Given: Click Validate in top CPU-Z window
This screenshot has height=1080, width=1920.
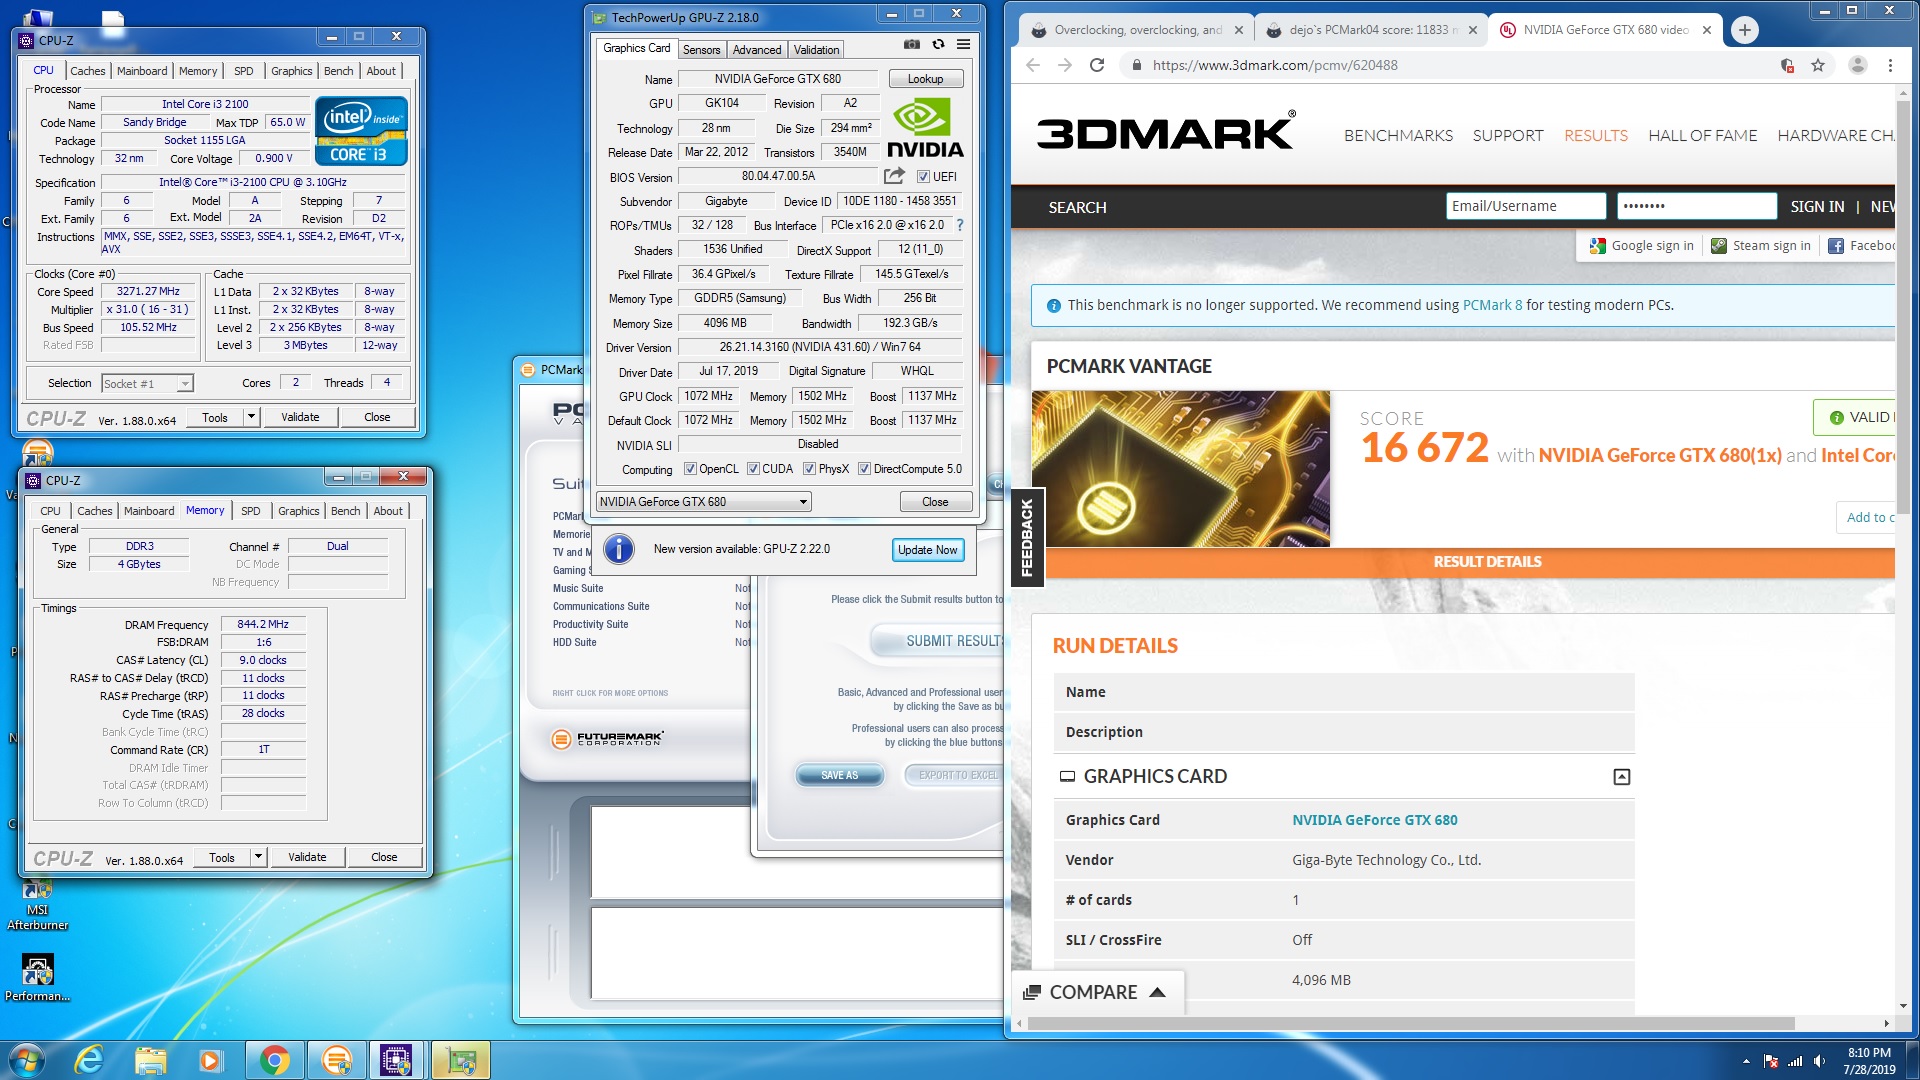Looking at the screenshot, I should pos(300,417).
